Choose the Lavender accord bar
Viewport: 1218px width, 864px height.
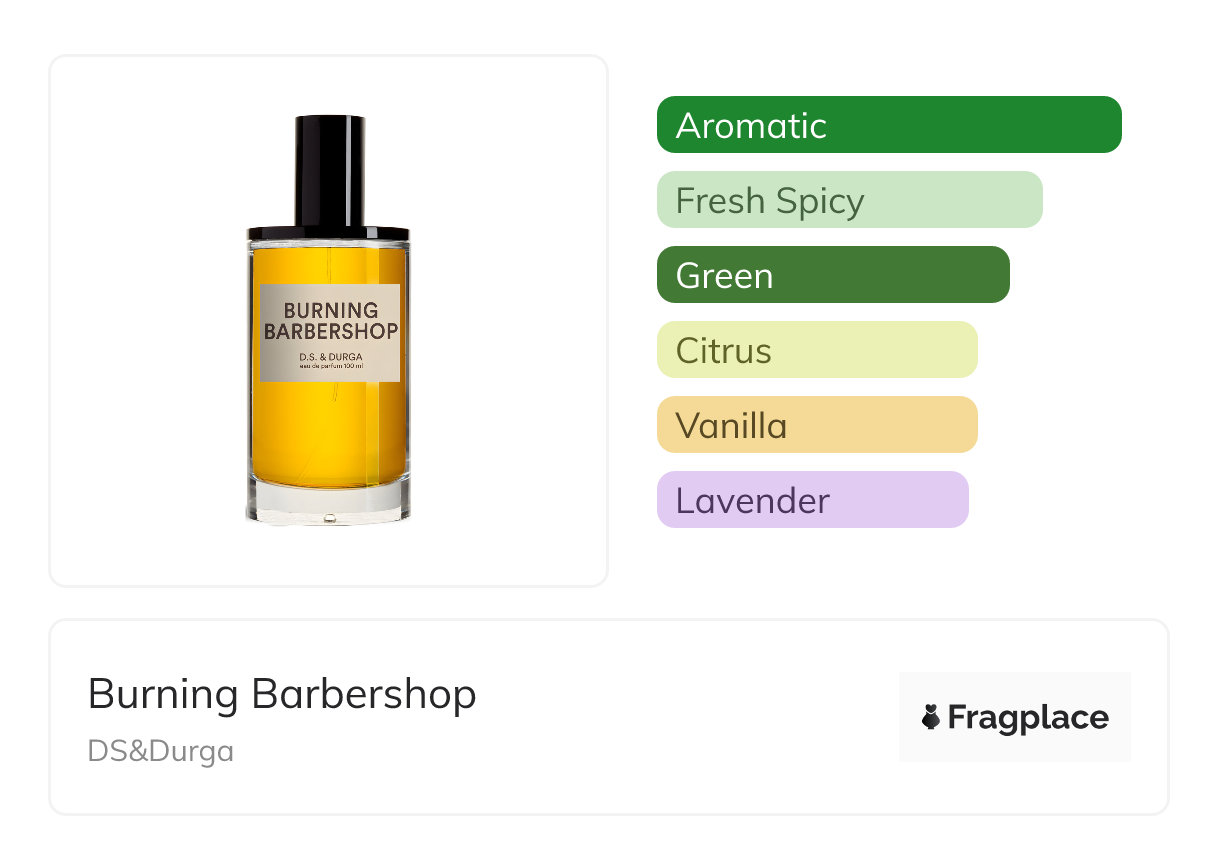coord(813,500)
